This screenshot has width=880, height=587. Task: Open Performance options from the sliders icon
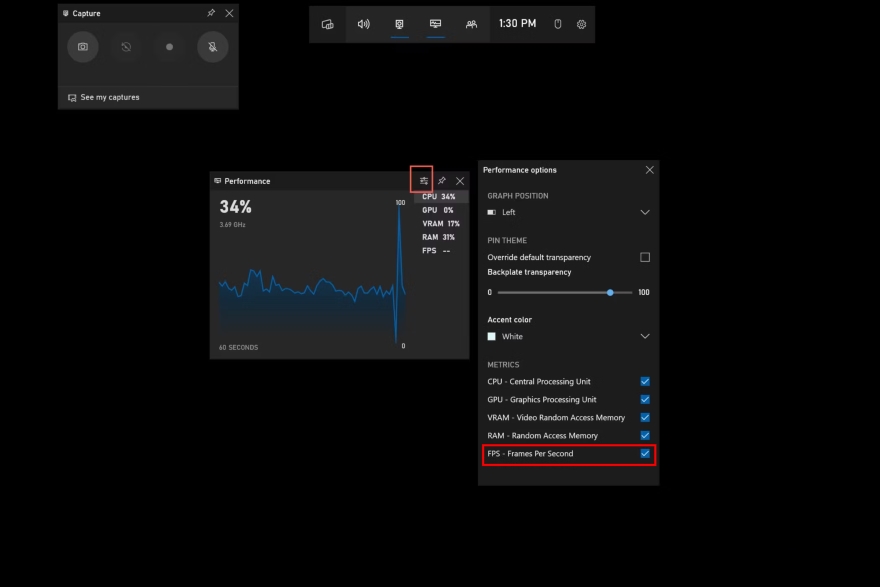423,180
